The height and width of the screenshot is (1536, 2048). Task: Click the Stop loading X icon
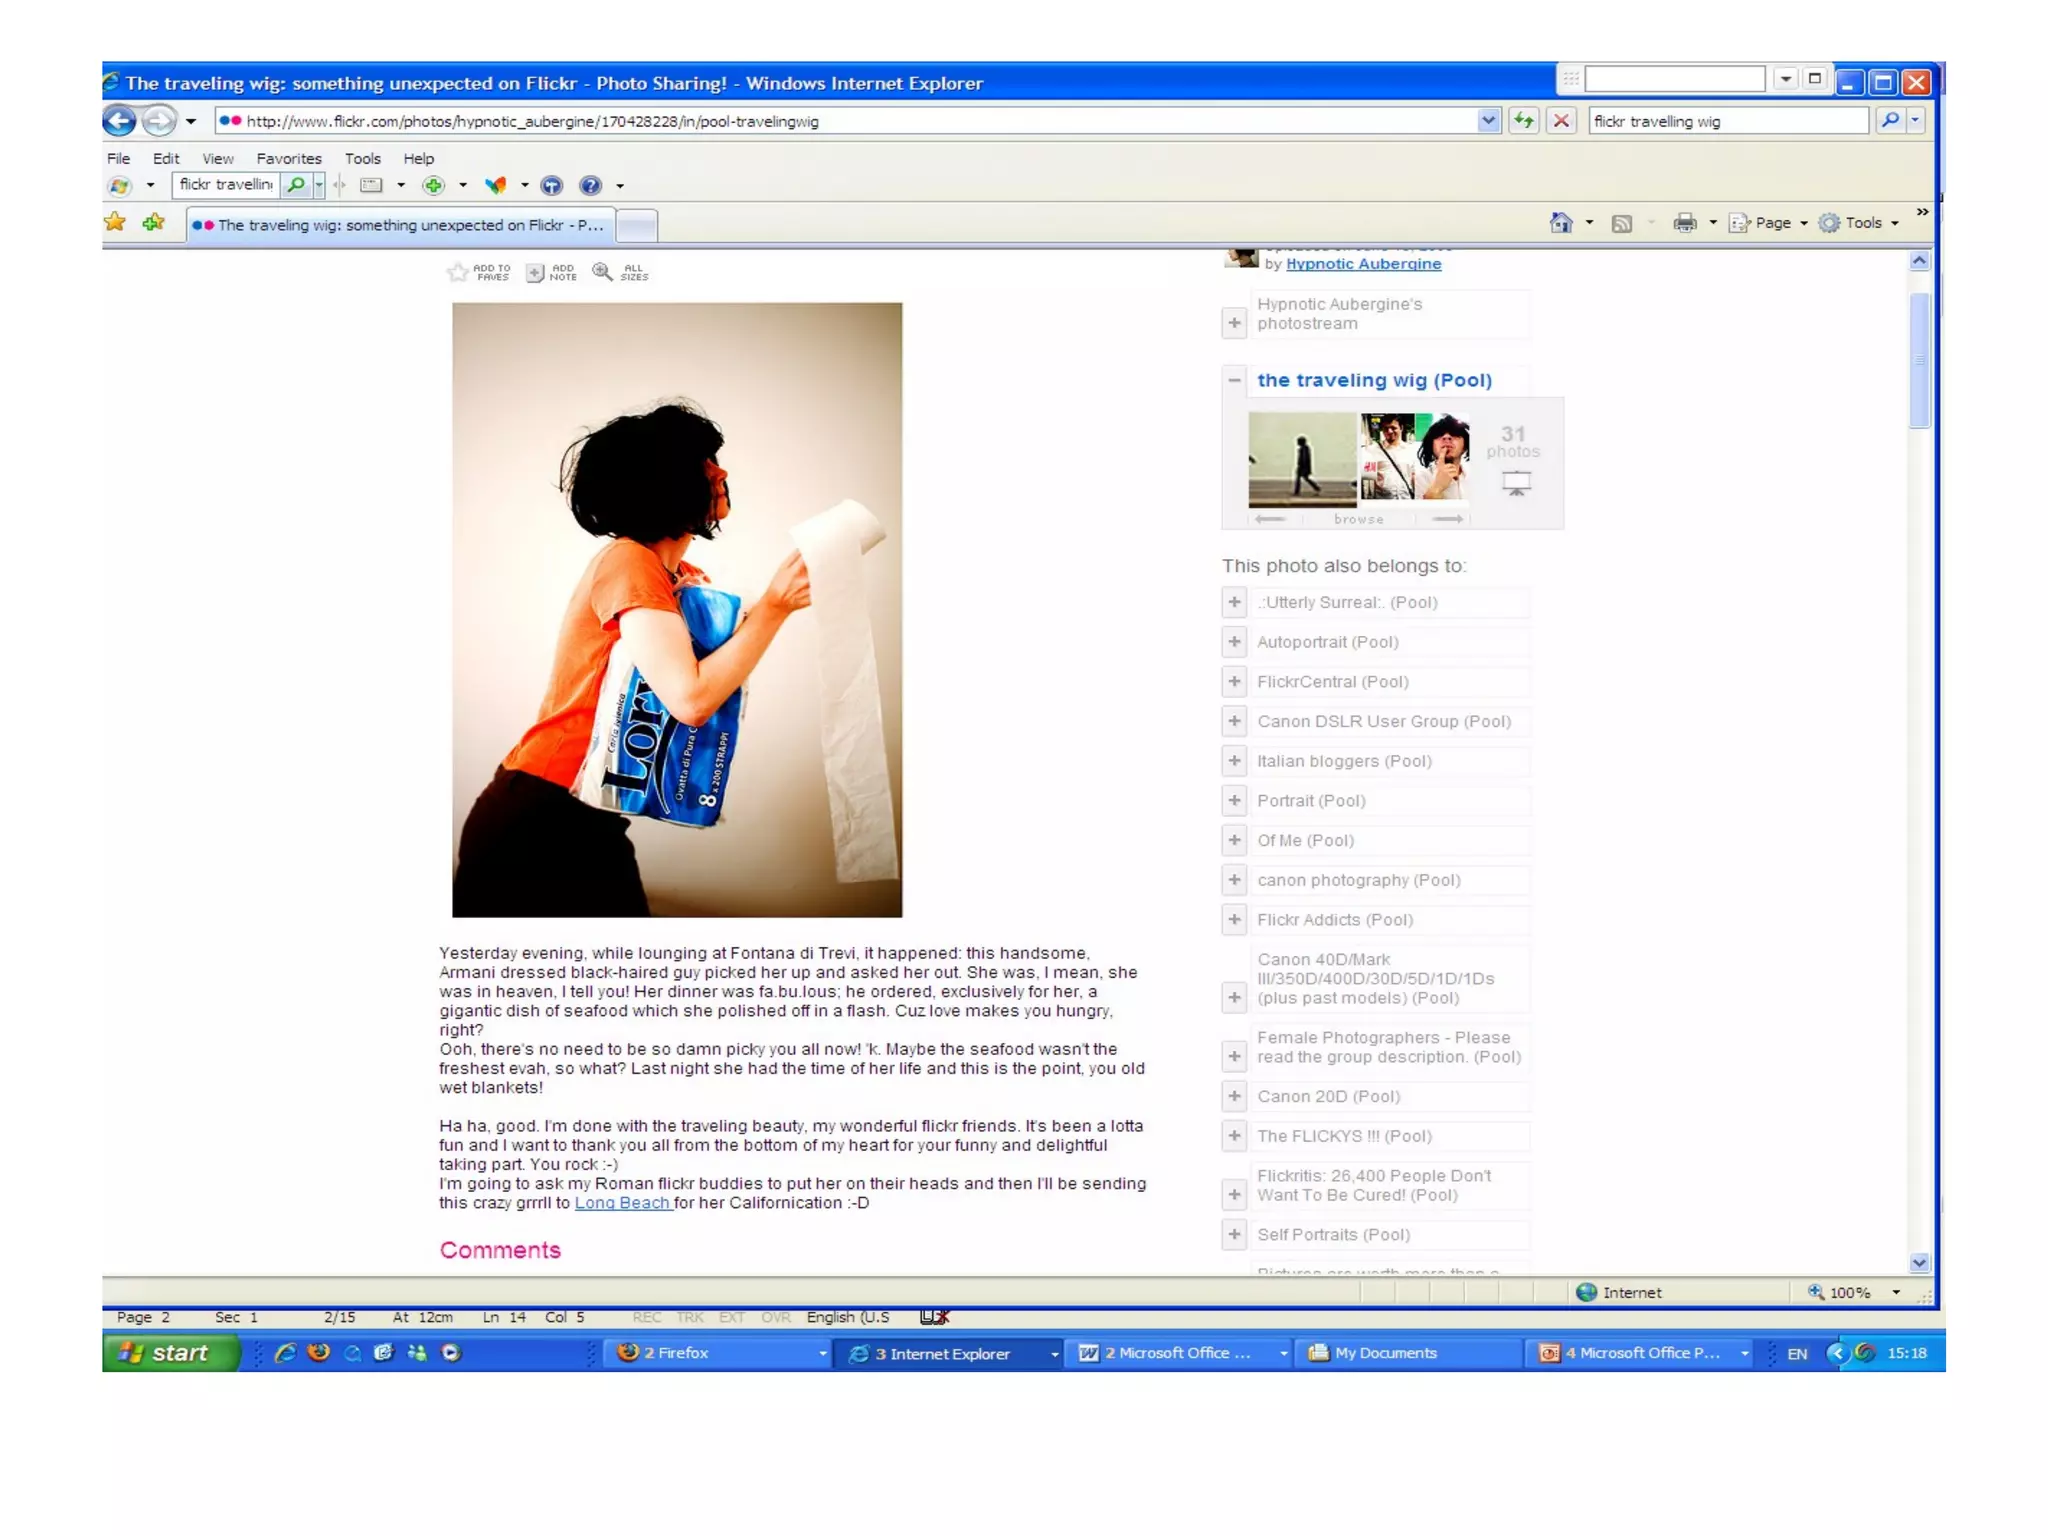click(x=1560, y=121)
